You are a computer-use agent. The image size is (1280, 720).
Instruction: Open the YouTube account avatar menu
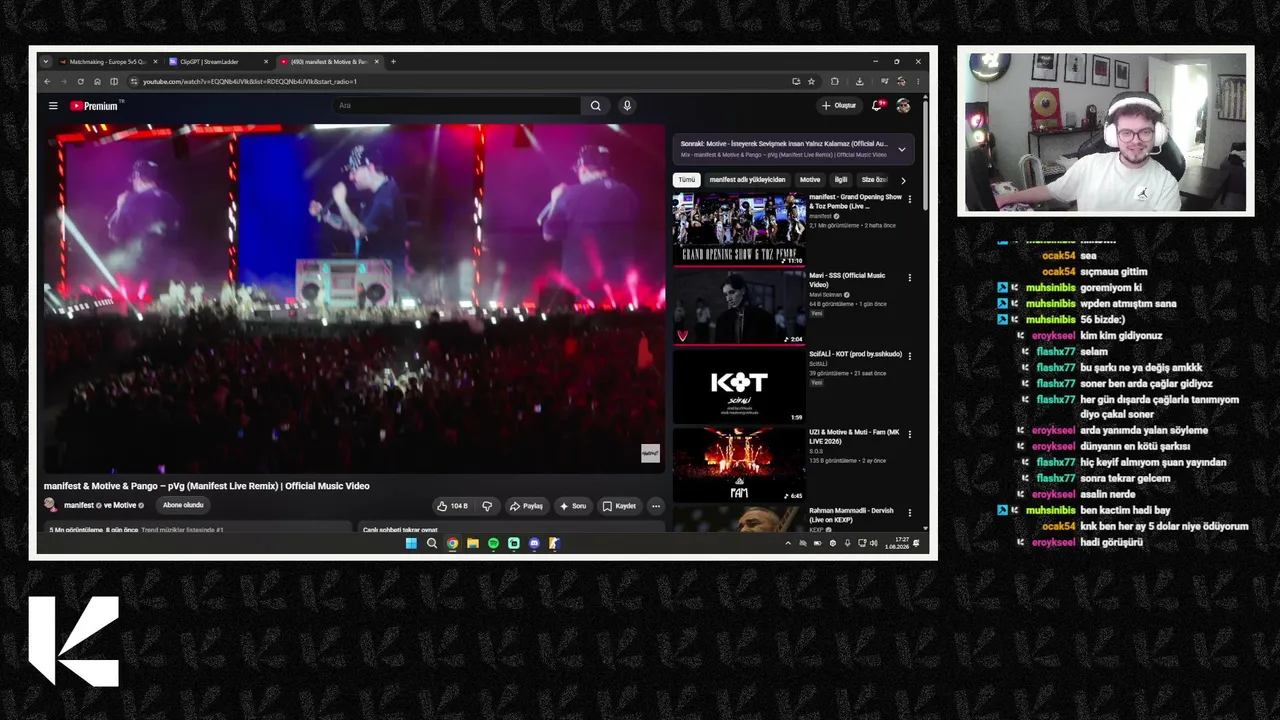(x=903, y=106)
